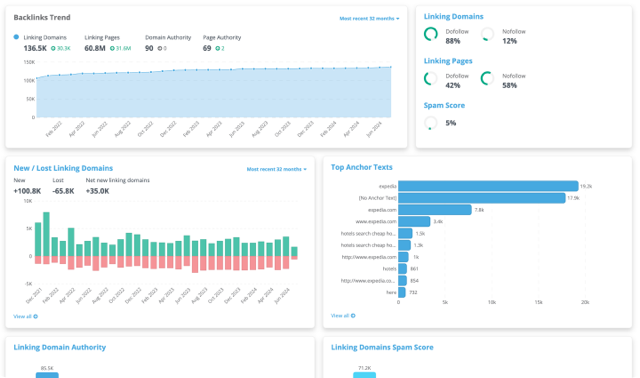Viewport: 640px width, 378px height.
Task: Open the Linking Pages heading link
Action: pyautogui.click(x=448, y=61)
